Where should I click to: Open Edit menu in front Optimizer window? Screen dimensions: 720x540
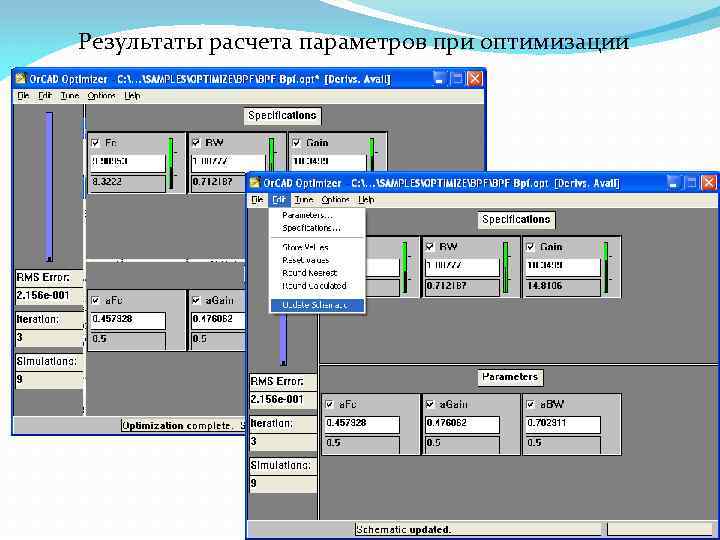click(x=279, y=200)
